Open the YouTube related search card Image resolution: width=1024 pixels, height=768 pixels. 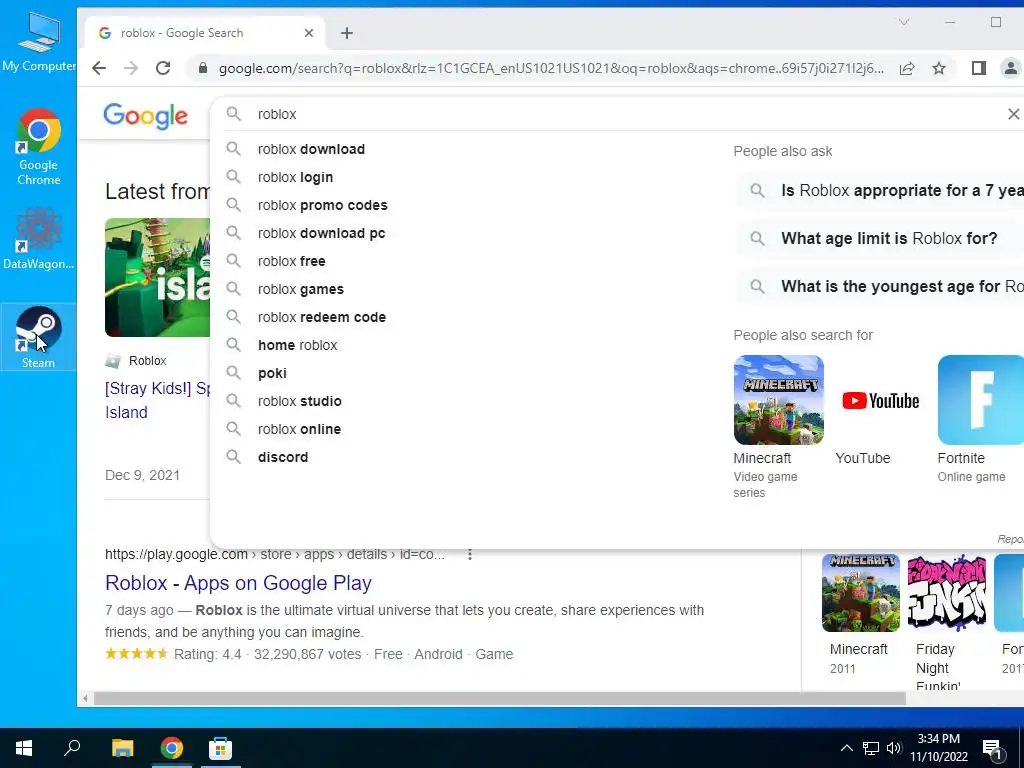pyautogui.click(x=880, y=411)
